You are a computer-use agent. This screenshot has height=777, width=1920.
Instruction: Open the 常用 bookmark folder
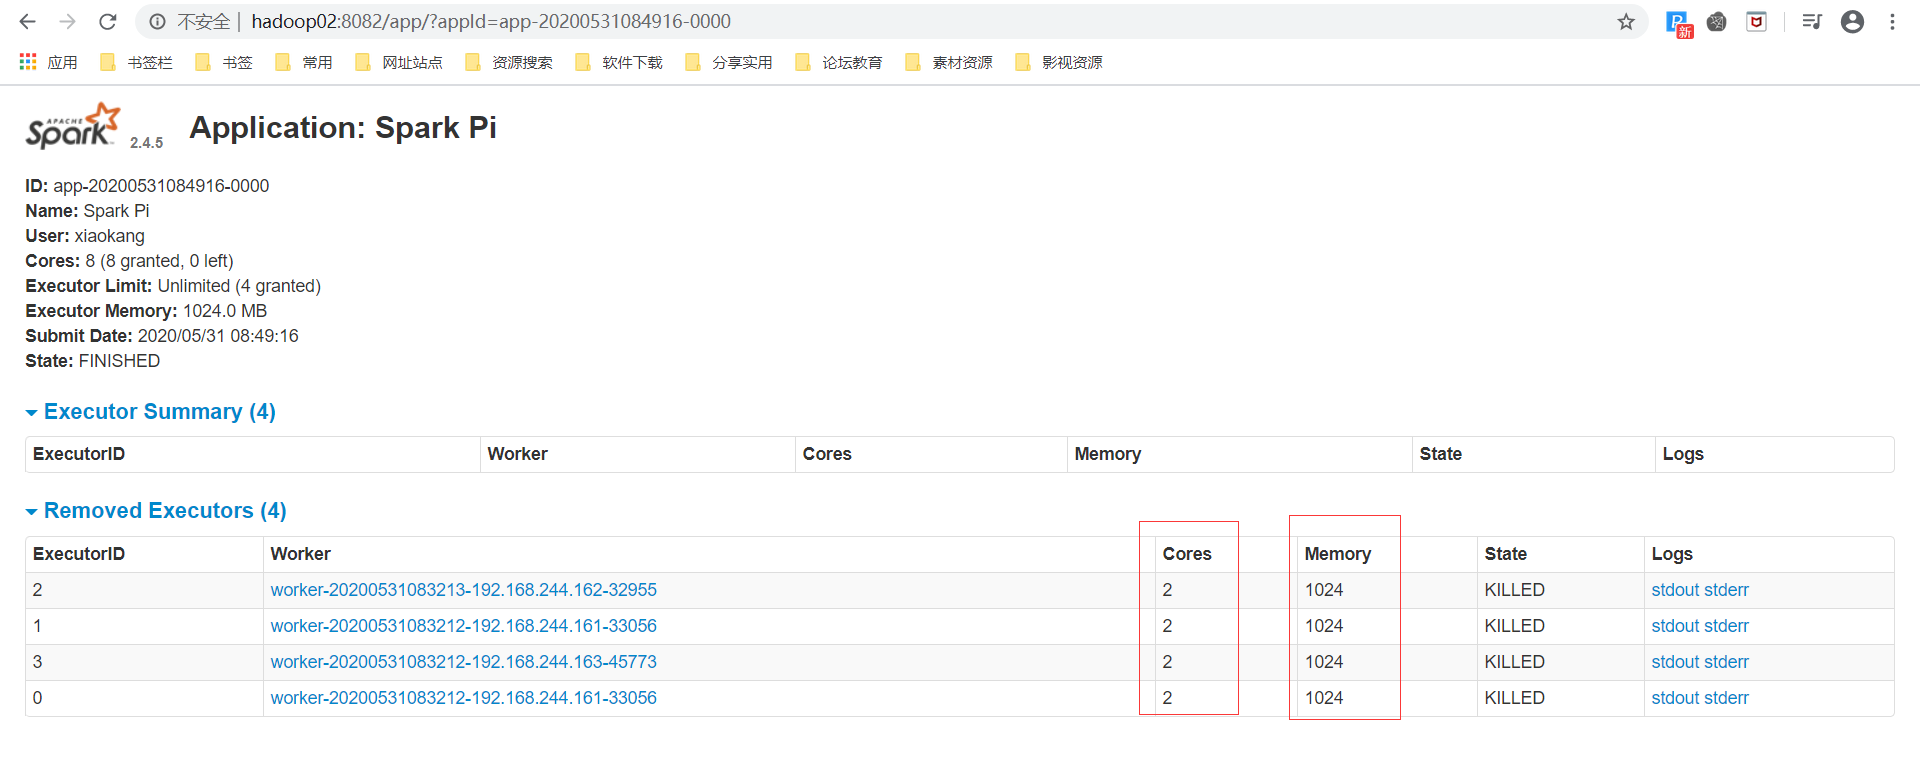304,62
